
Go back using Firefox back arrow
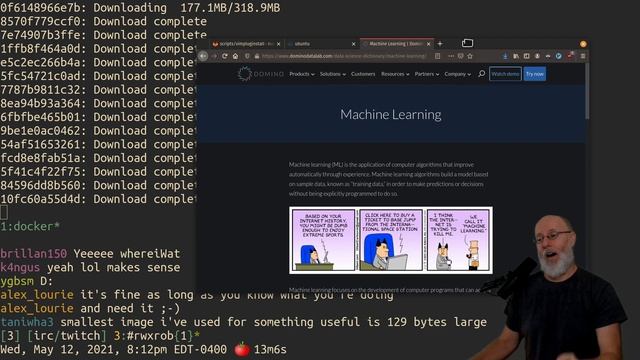[203, 56]
